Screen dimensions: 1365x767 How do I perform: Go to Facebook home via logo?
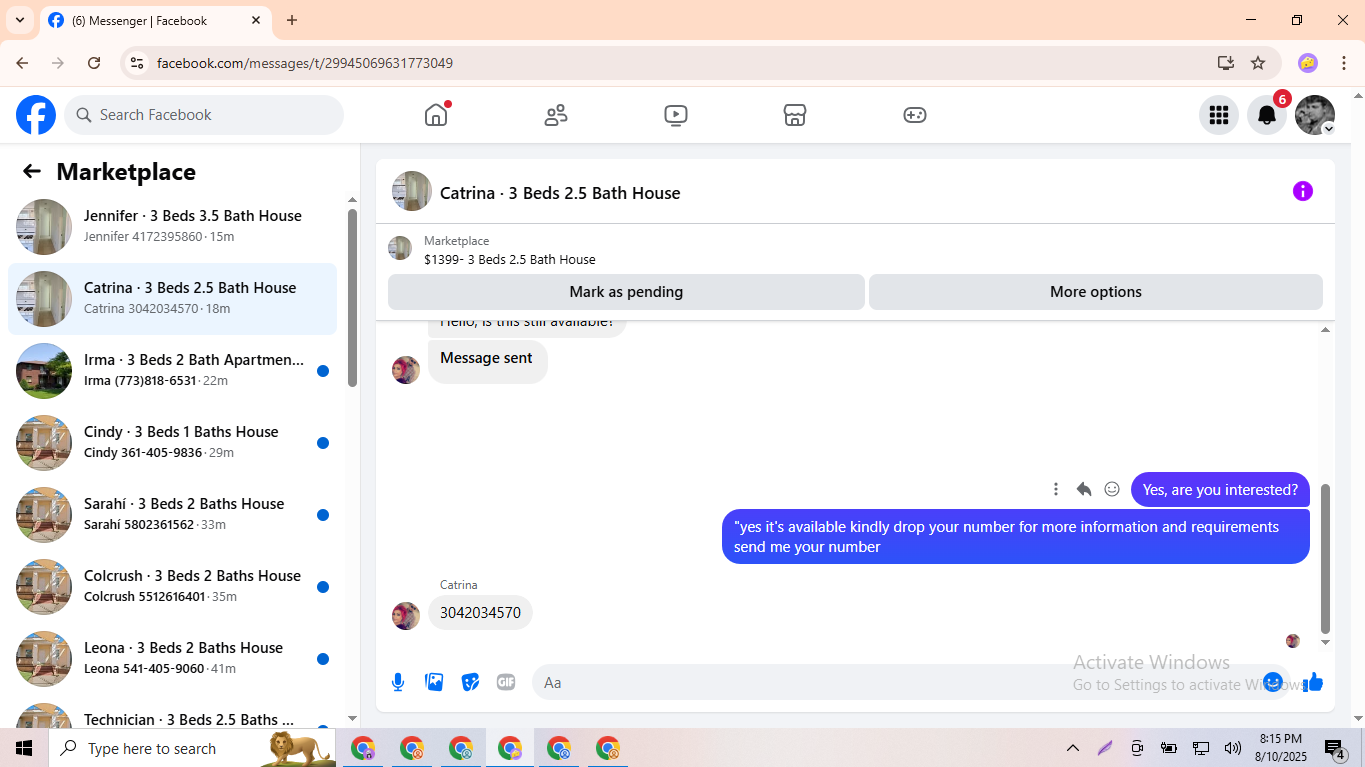pyautogui.click(x=36, y=115)
